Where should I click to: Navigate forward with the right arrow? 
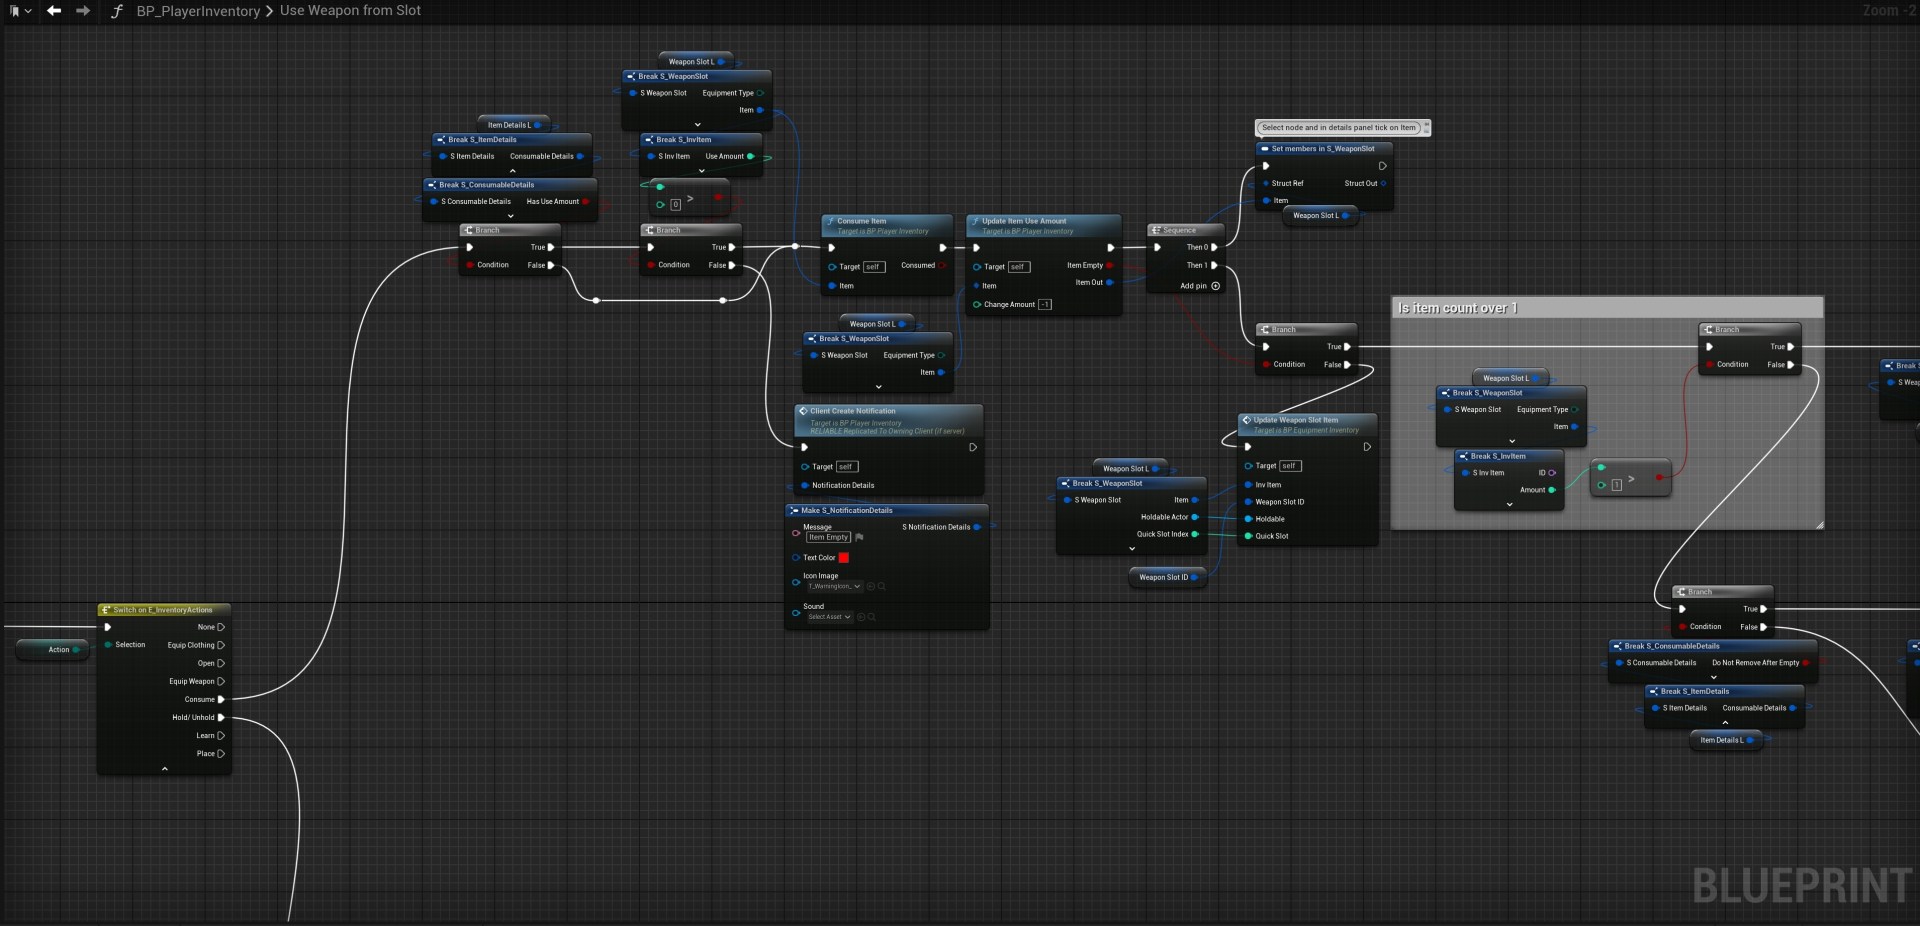83,11
